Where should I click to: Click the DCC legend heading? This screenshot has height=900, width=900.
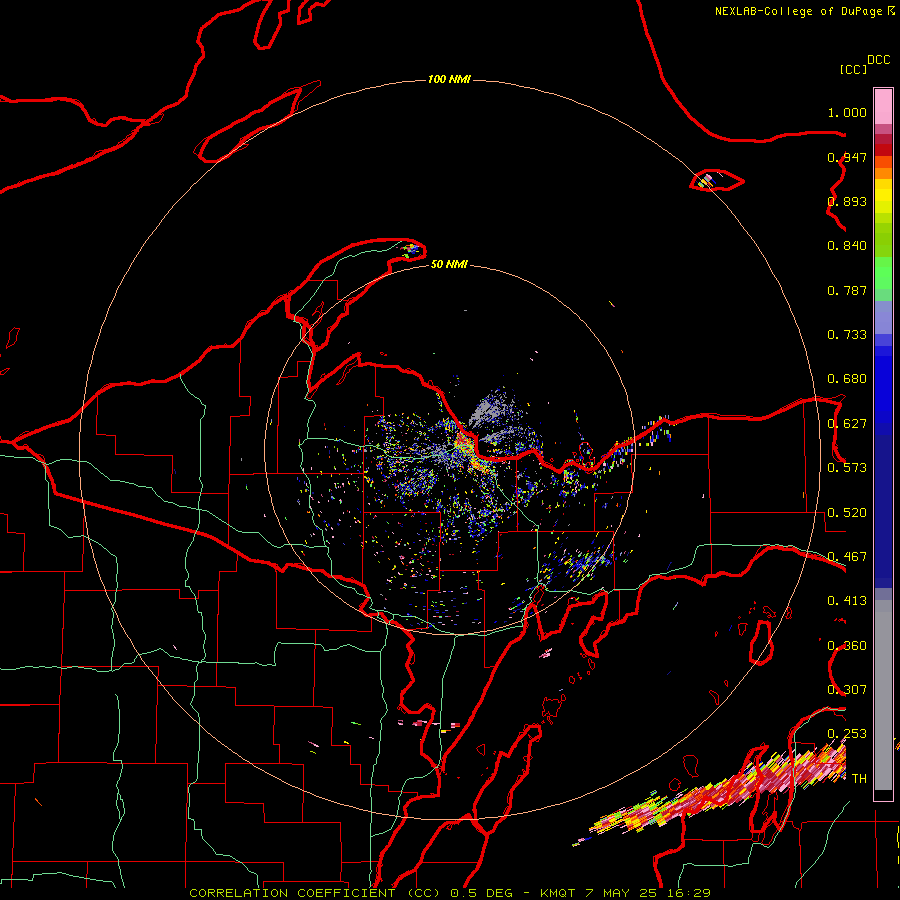878,60
